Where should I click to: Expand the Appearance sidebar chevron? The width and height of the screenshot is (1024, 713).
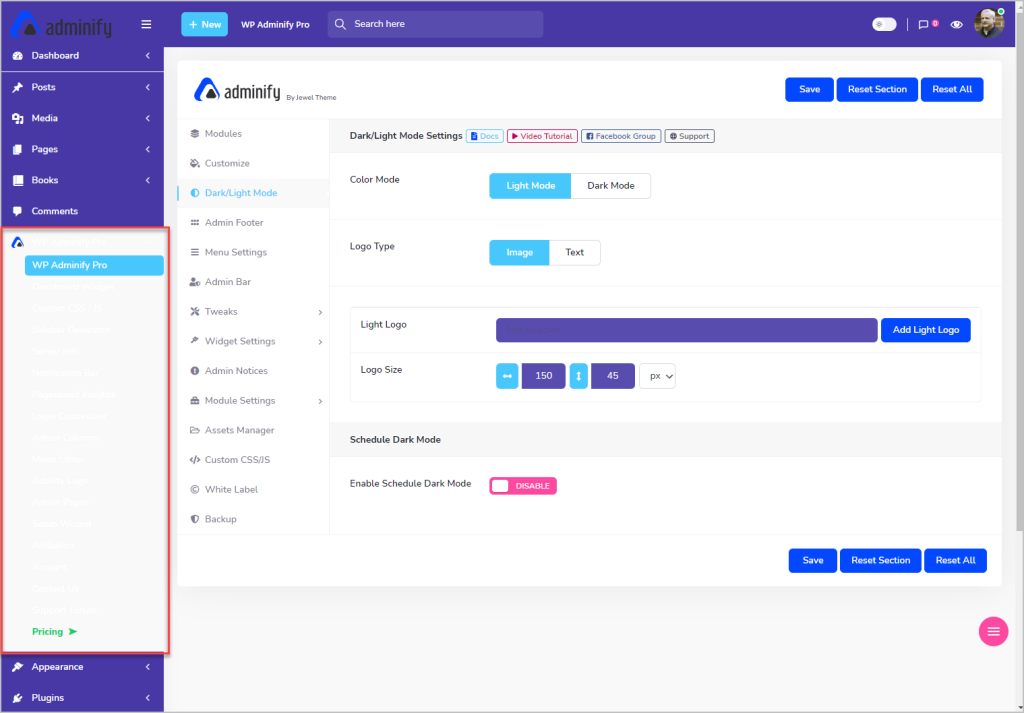[148, 667]
